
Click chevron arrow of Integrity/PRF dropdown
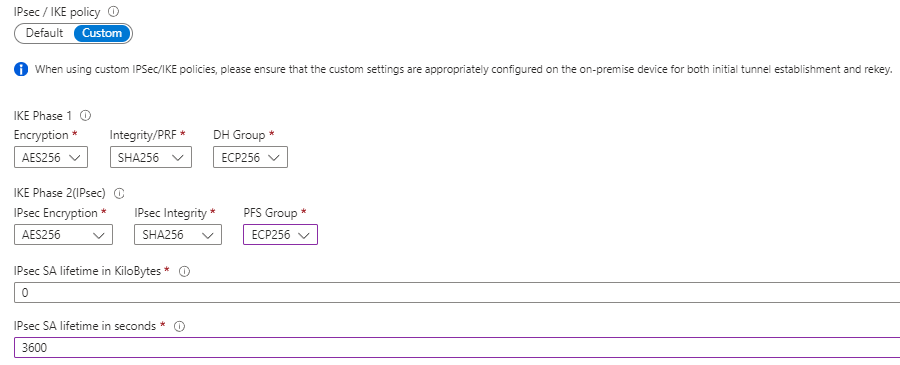point(178,158)
